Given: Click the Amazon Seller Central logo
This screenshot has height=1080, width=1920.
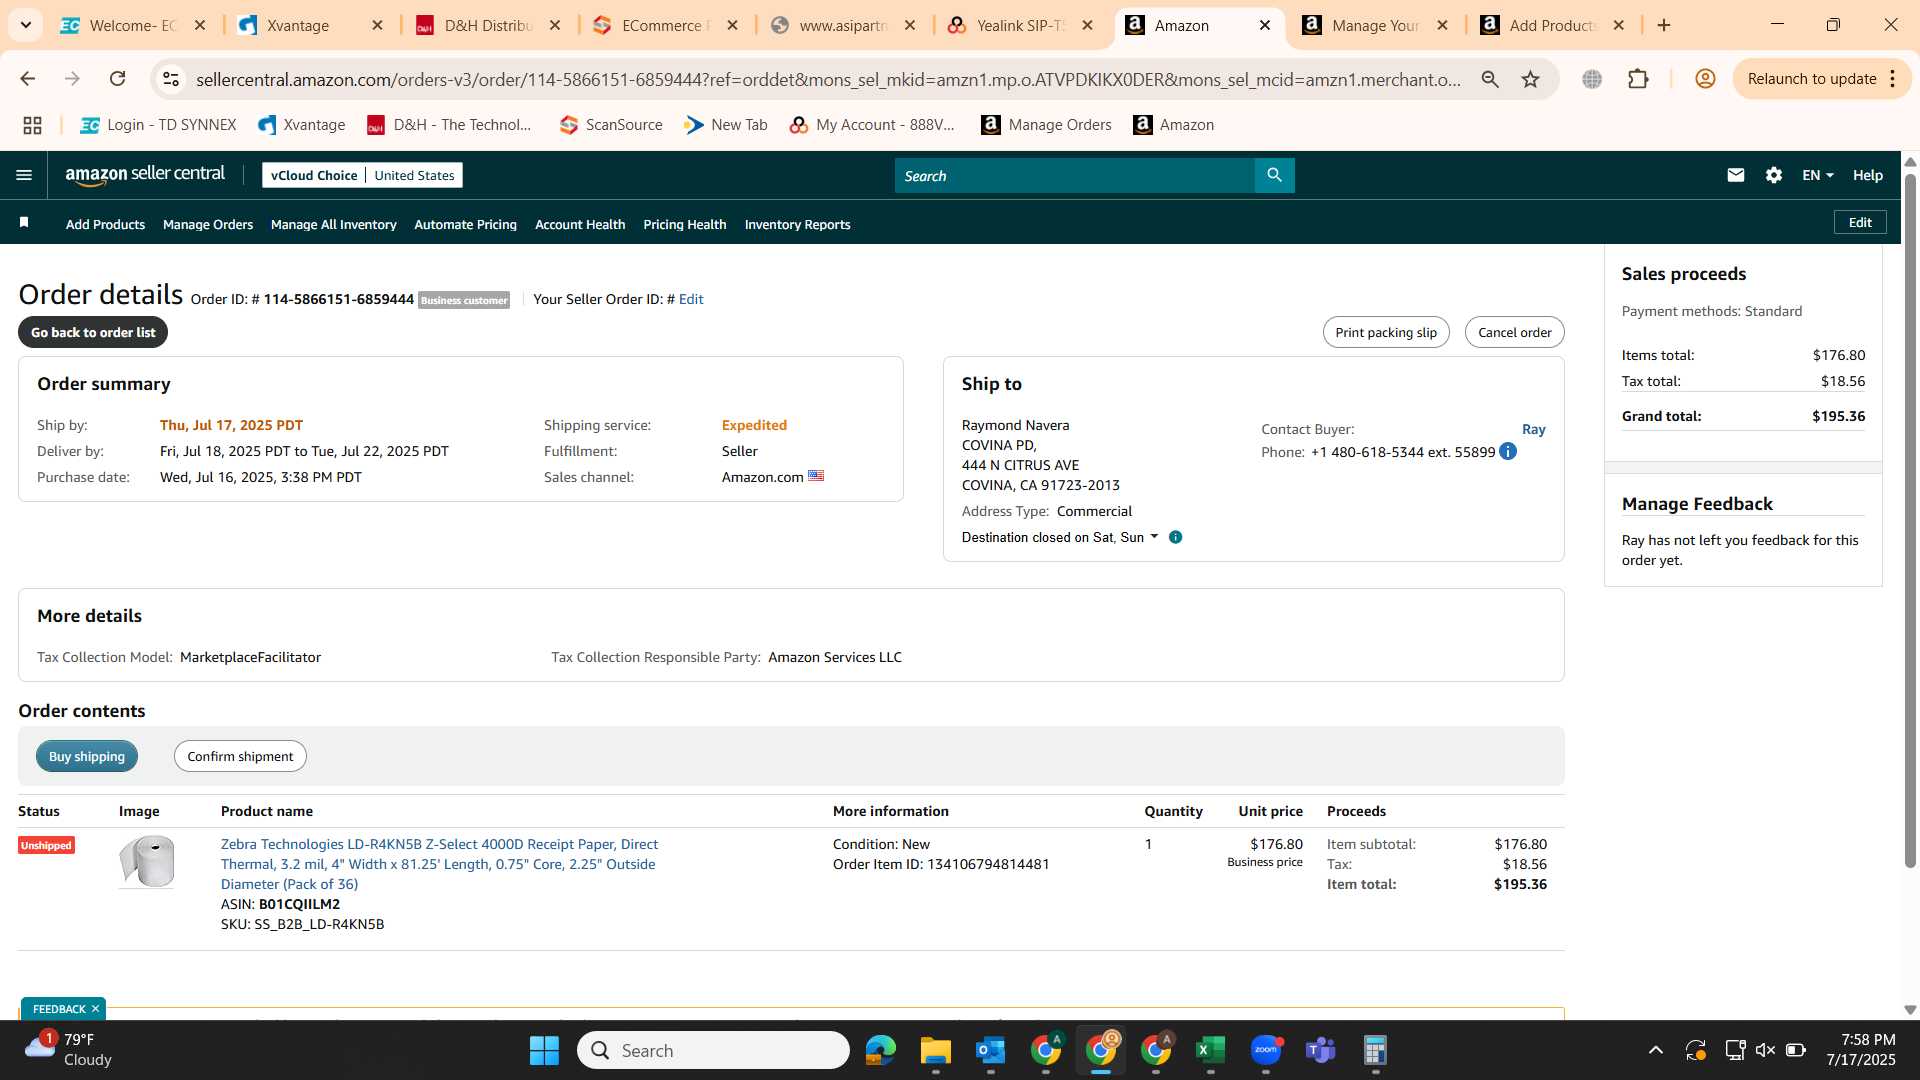Looking at the screenshot, I should coord(145,175).
